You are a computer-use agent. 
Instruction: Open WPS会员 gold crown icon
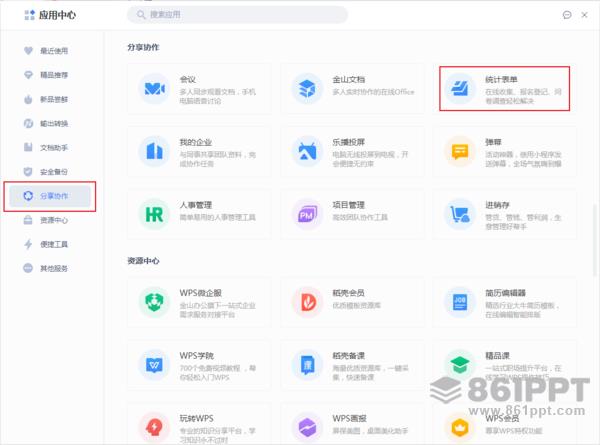point(460,427)
